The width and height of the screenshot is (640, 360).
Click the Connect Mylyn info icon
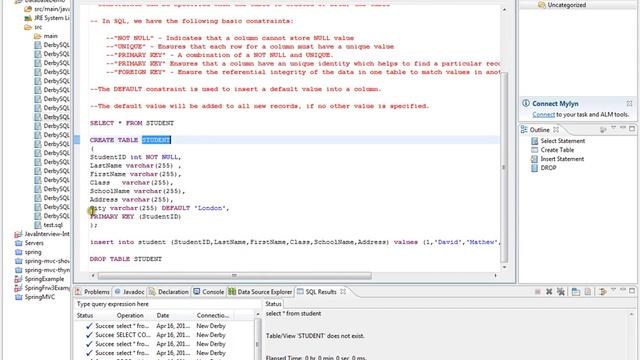pyautogui.click(x=526, y=103)
